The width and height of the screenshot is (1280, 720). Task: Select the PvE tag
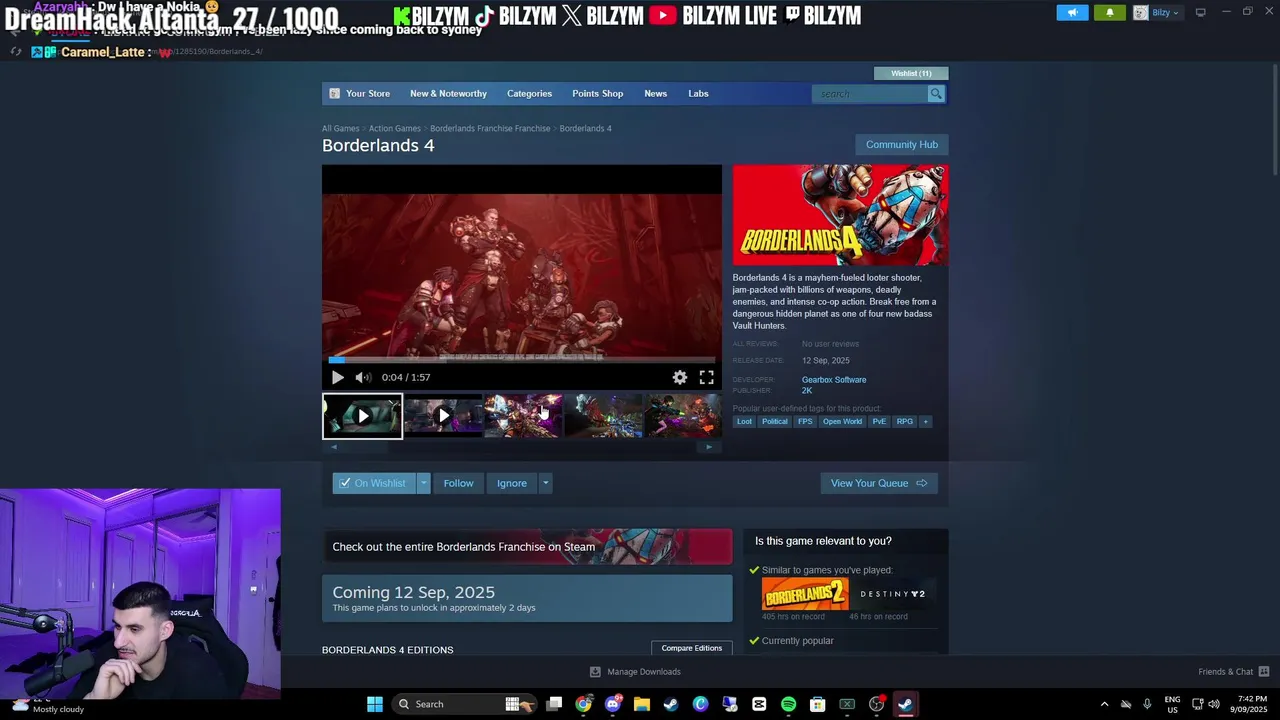[879, 422]
